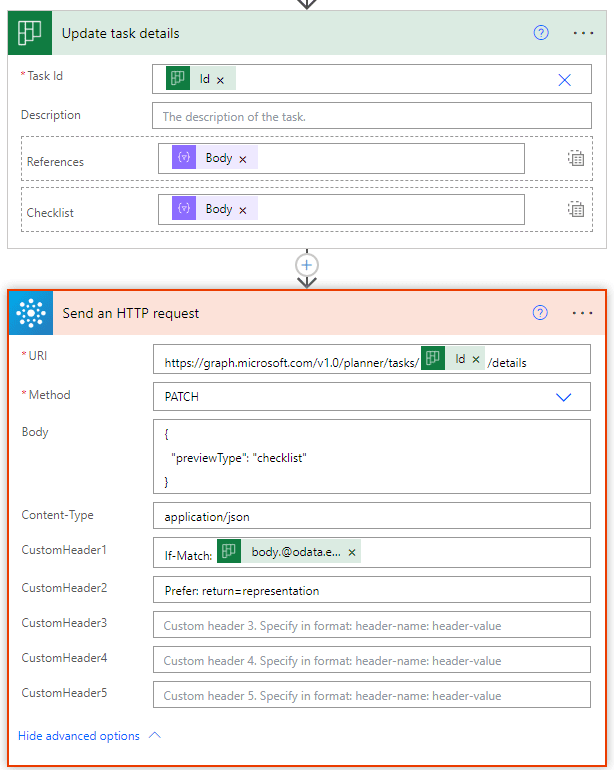Viewport: 614px width, 770px height.
Task: Switch Checklist to array input mode
Action: (576, 209)
